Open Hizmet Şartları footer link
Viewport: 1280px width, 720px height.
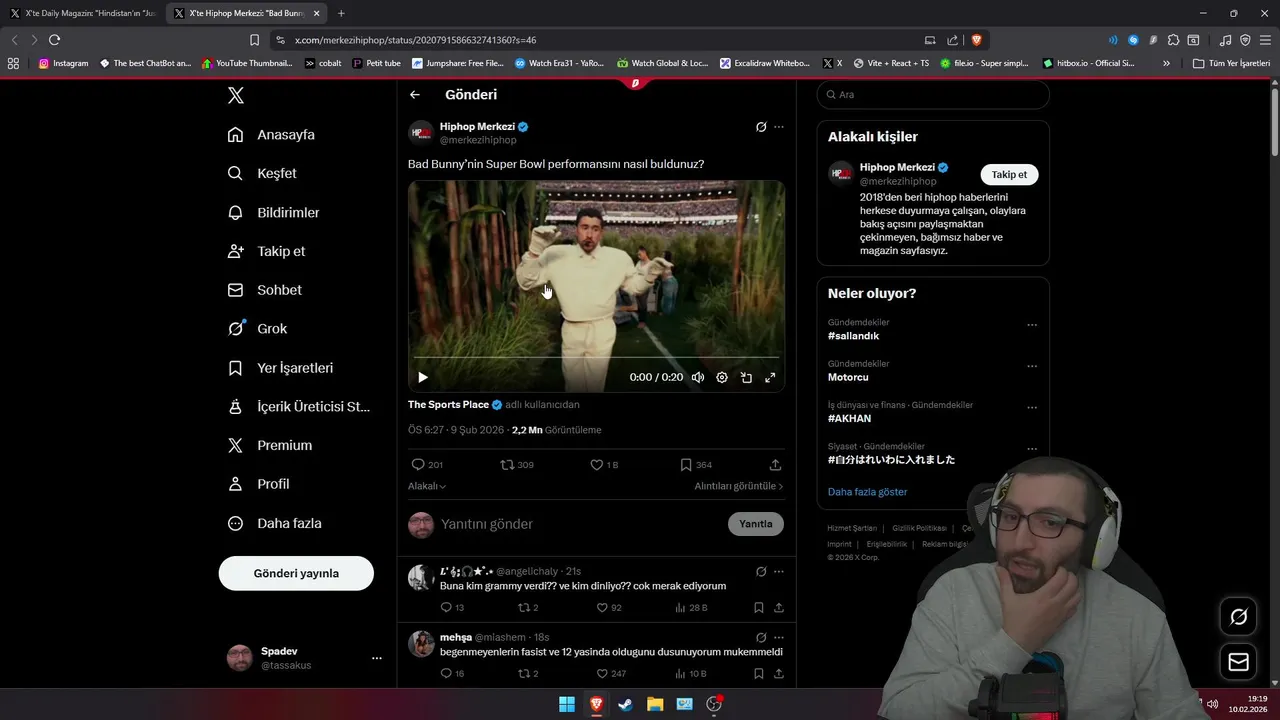point(852,528)
